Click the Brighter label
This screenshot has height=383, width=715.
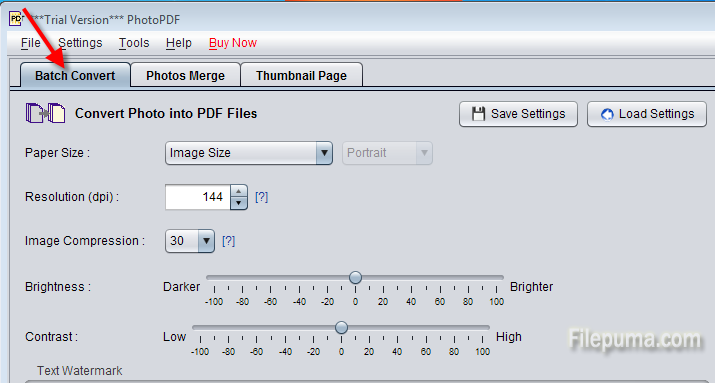531,287
